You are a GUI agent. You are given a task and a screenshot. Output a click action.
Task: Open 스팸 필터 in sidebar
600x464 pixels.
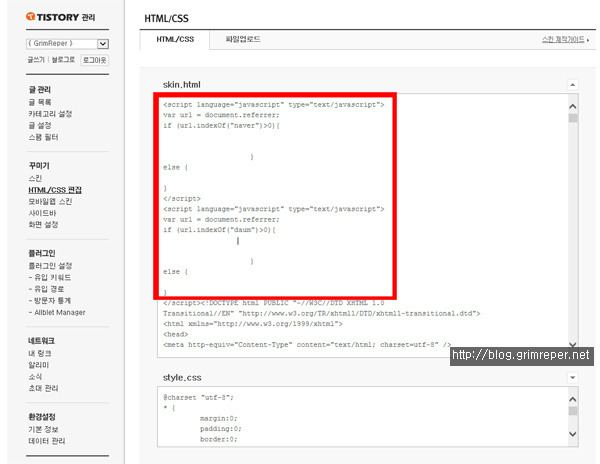[43, 137]
